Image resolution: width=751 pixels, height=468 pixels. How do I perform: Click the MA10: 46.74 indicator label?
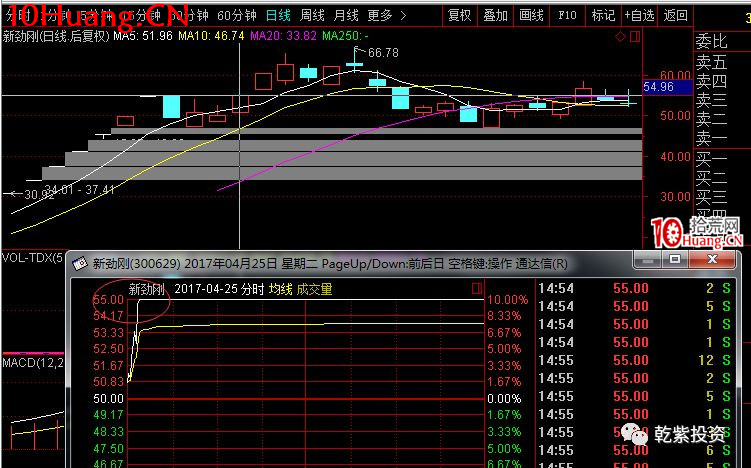click(211, 36)
